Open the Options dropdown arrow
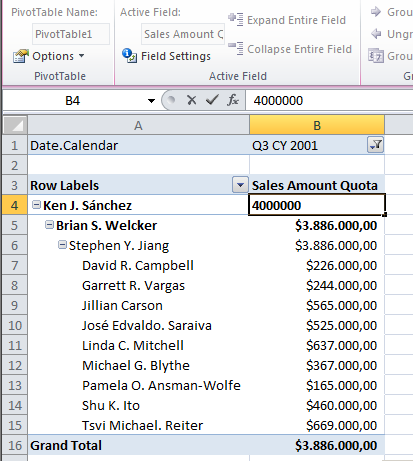Viewport: 413px width, 461px height. click(82, 56)
